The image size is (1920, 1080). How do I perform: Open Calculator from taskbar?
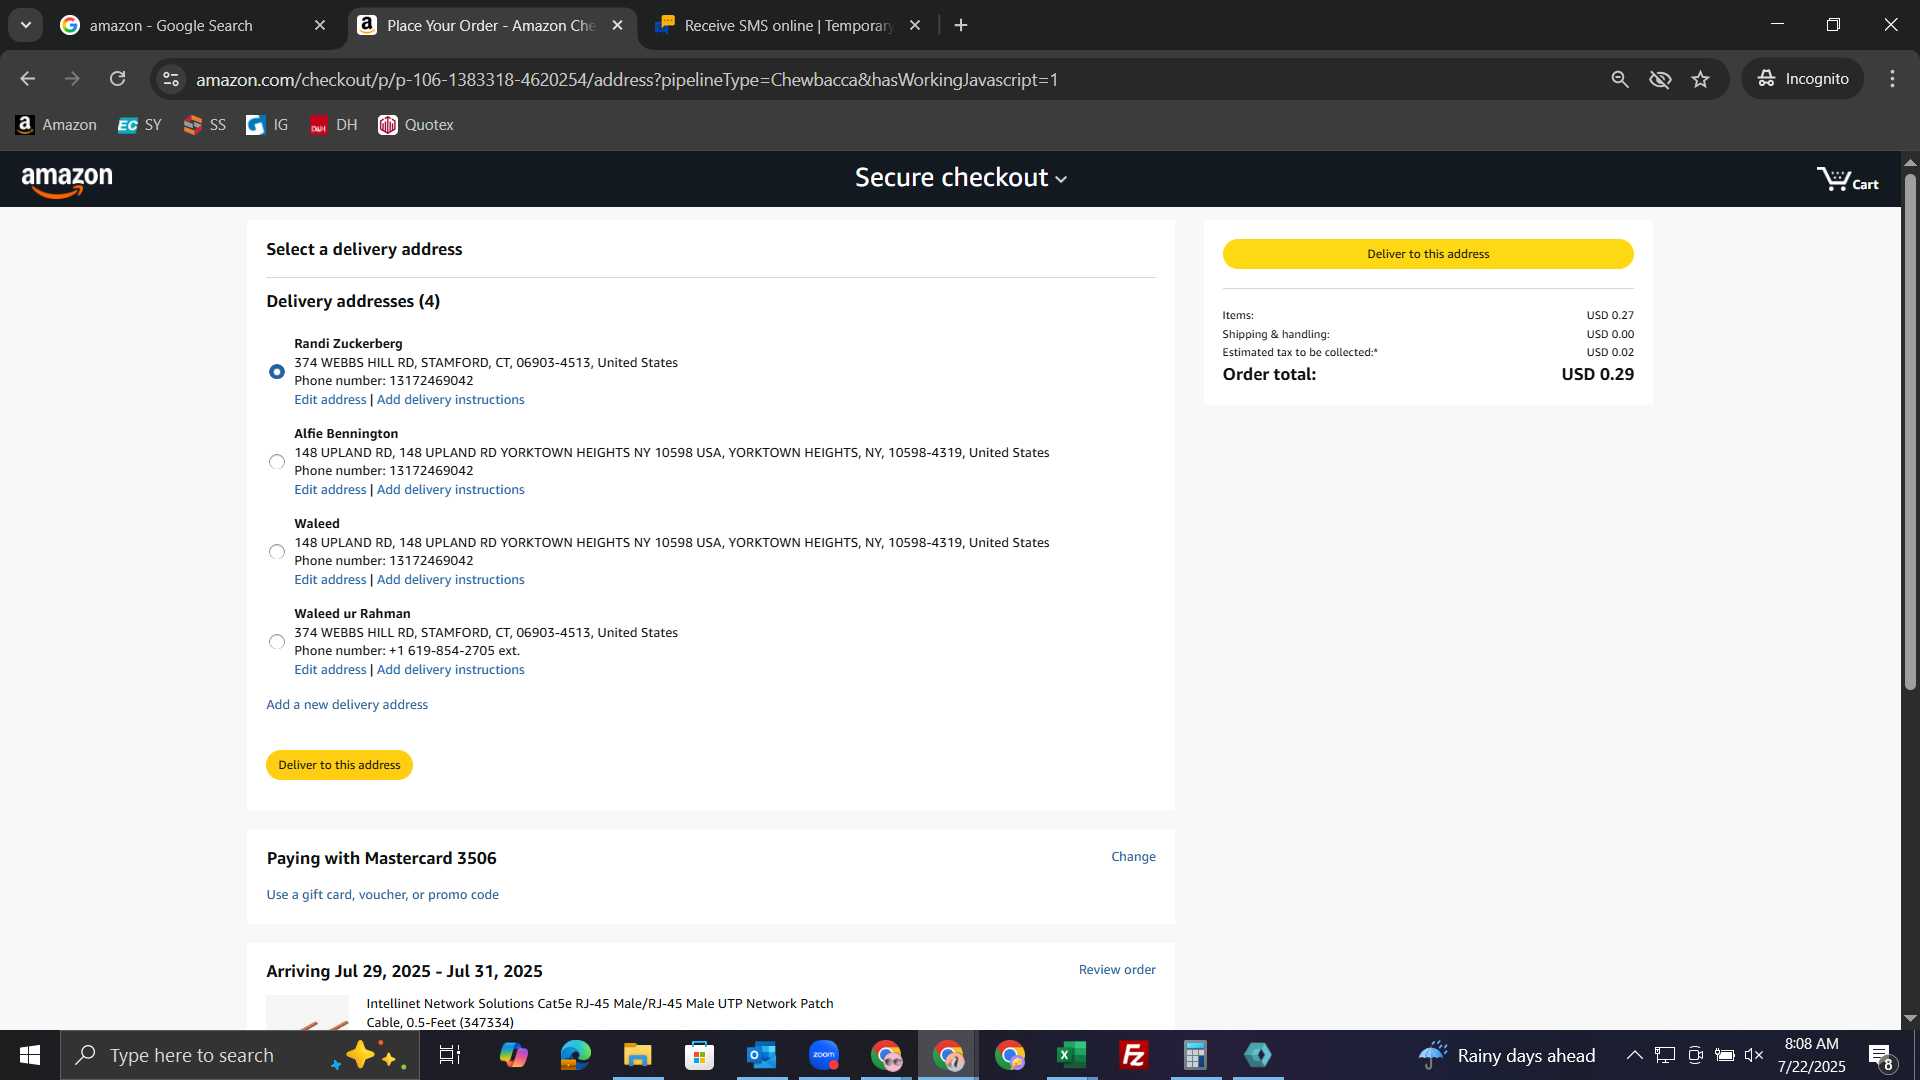click(x=1196, y=1055)
